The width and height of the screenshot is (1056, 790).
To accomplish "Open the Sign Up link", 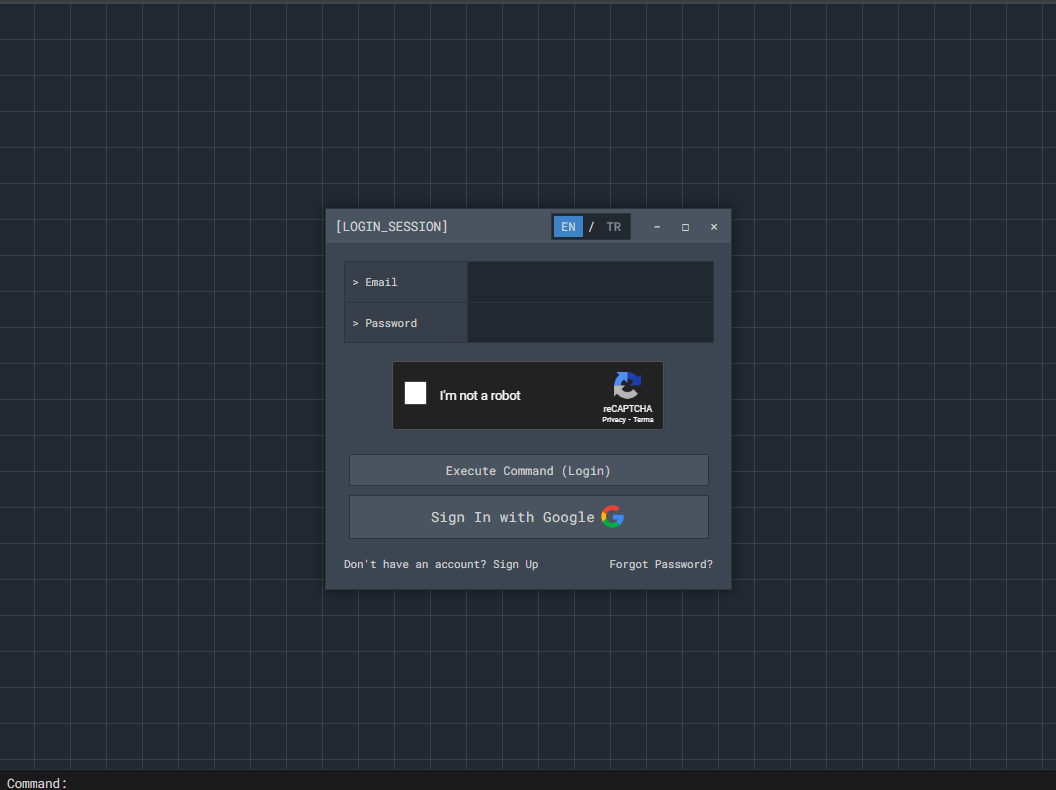I will (x=515, y=563).
